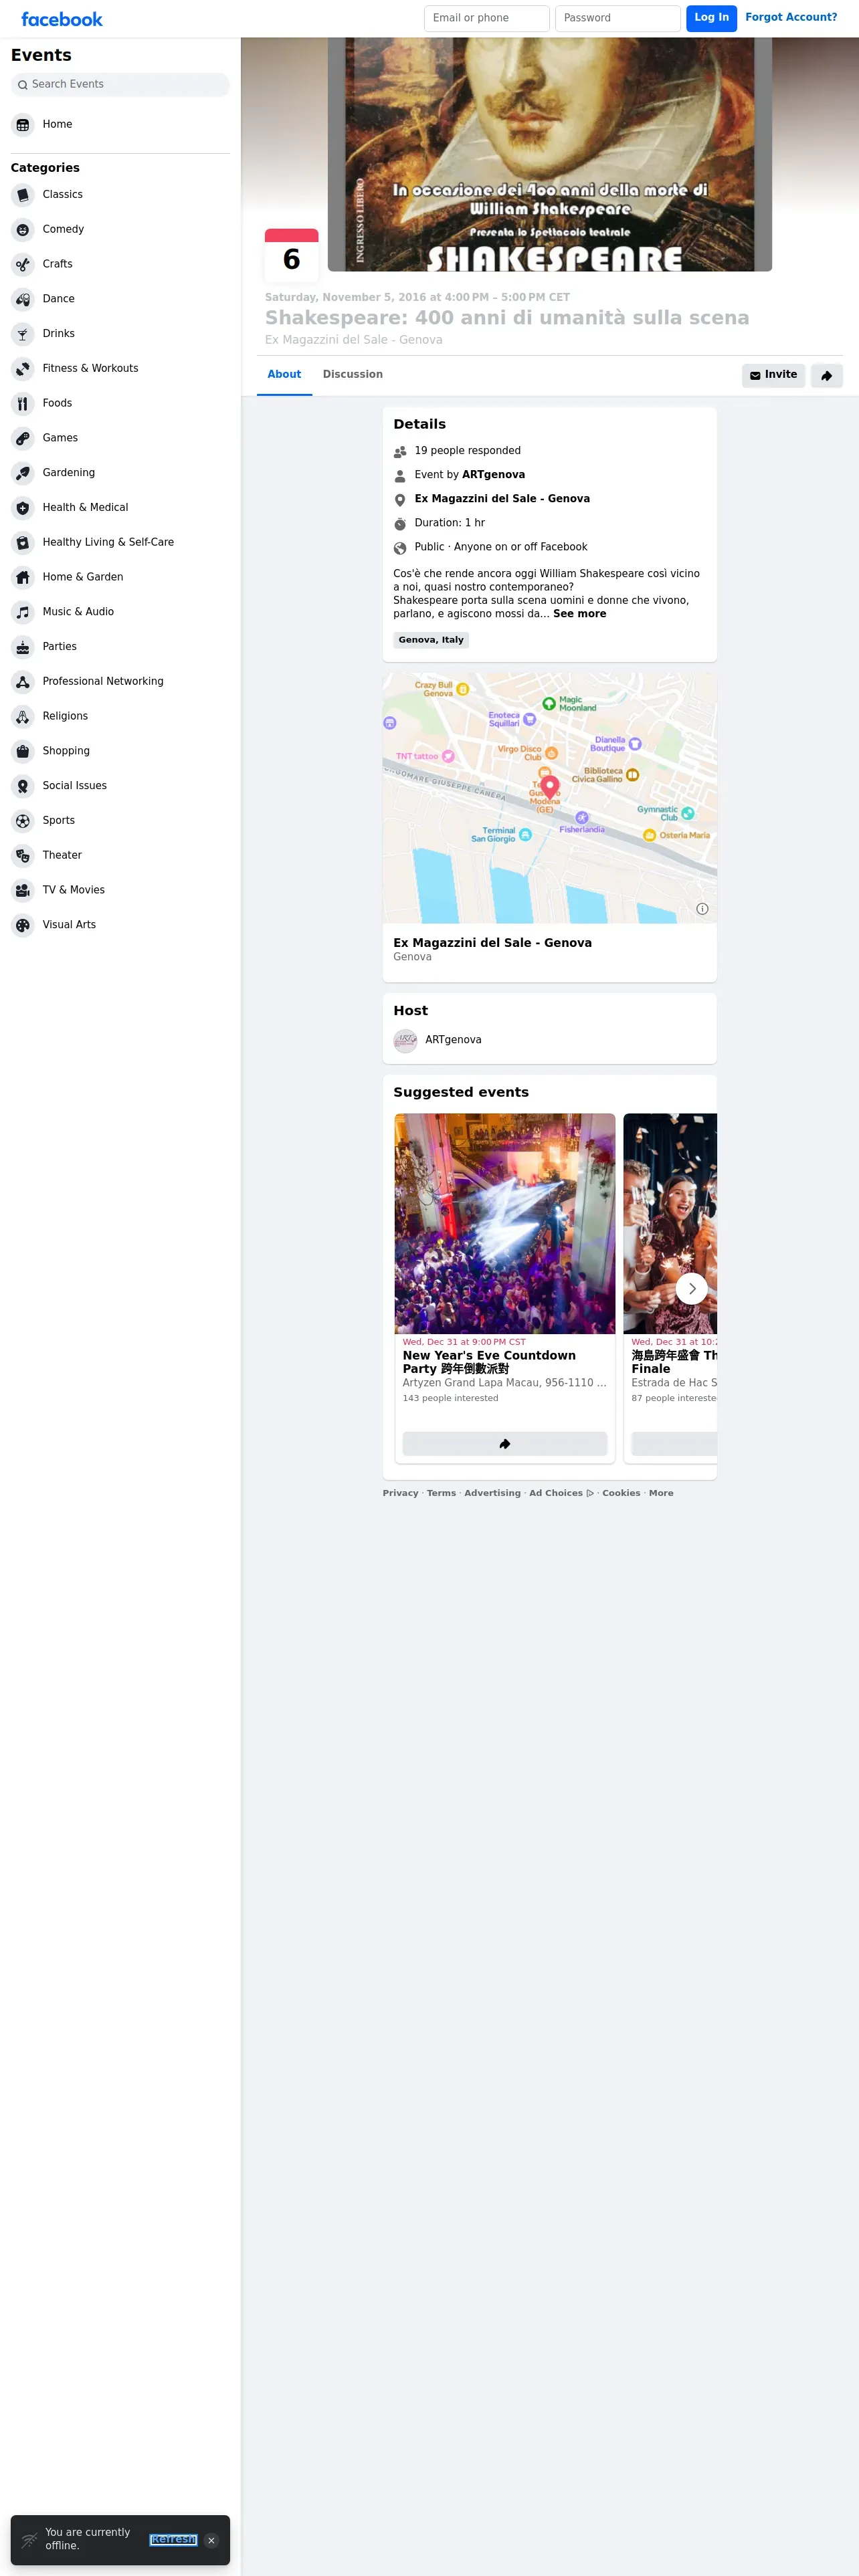Open the Classics category icon
Image resolution: width=859 pixels, height=2576 pixels.
click(x=23, y=195)
